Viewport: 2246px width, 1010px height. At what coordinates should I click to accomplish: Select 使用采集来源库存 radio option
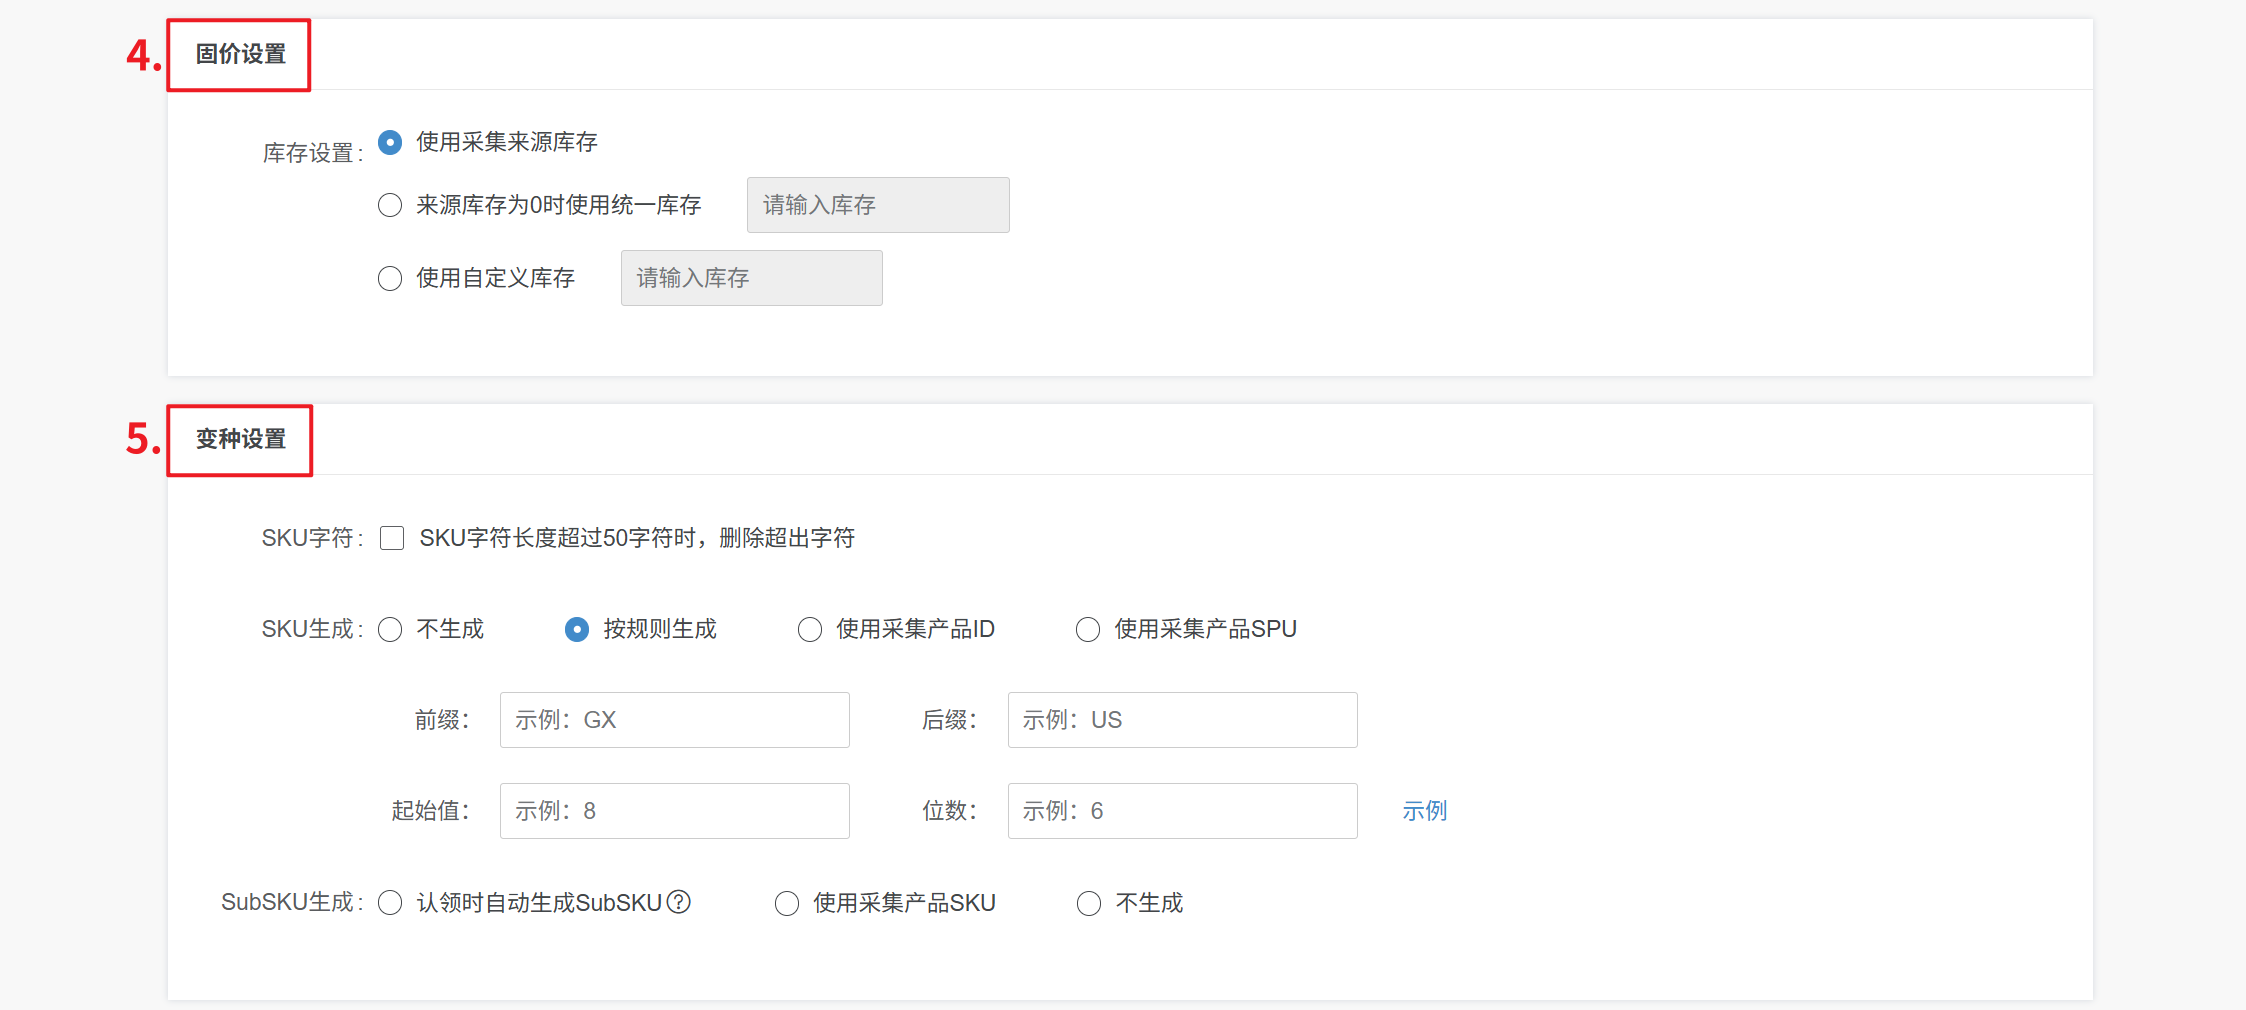tap(390, 142)
